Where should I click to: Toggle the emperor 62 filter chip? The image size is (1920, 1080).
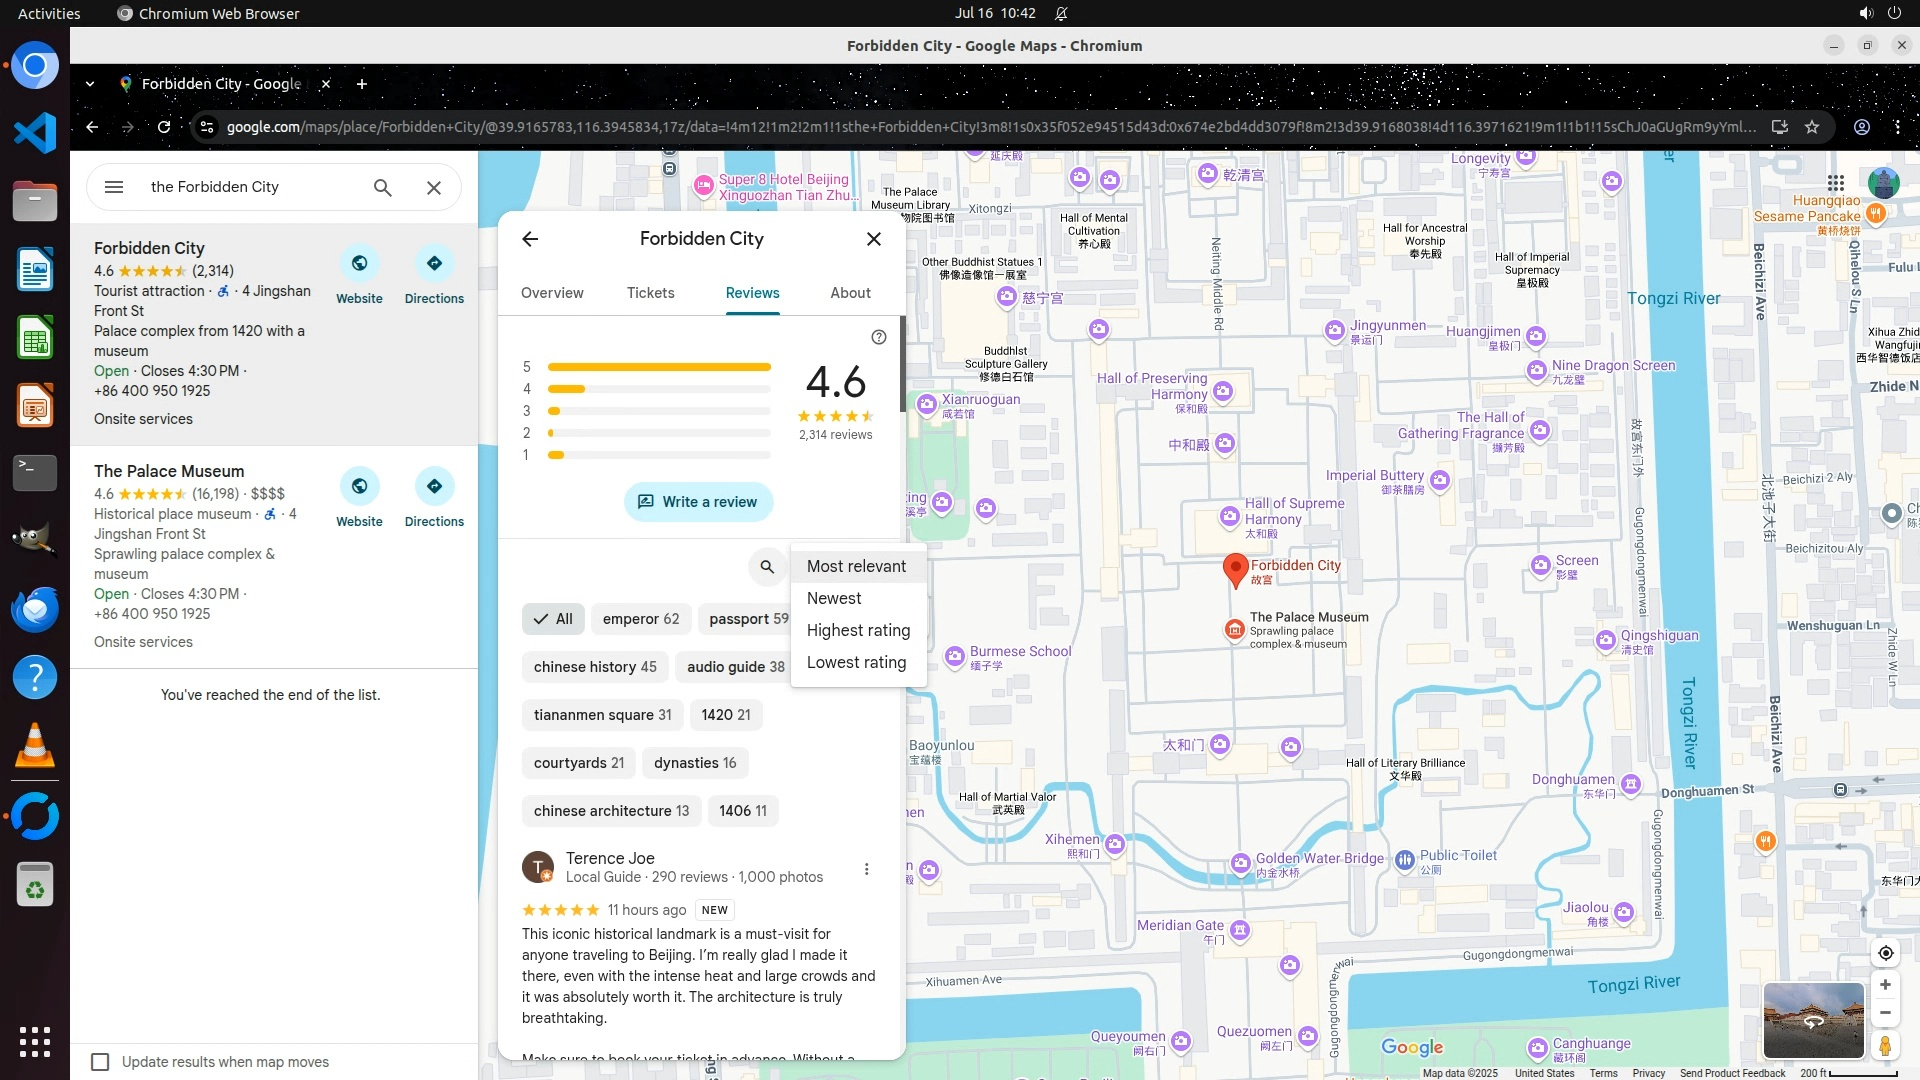640,619
